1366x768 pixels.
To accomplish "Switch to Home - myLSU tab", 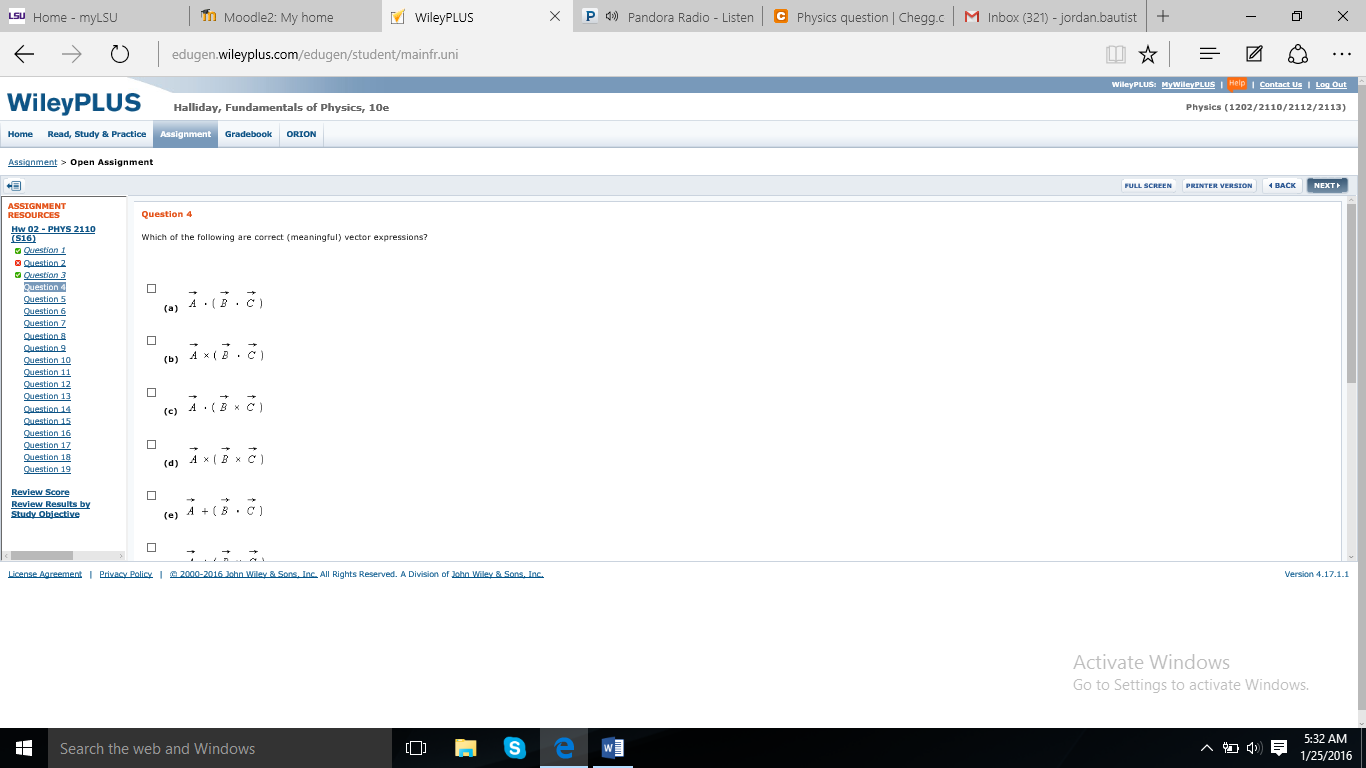I will [x=94, y=17].
